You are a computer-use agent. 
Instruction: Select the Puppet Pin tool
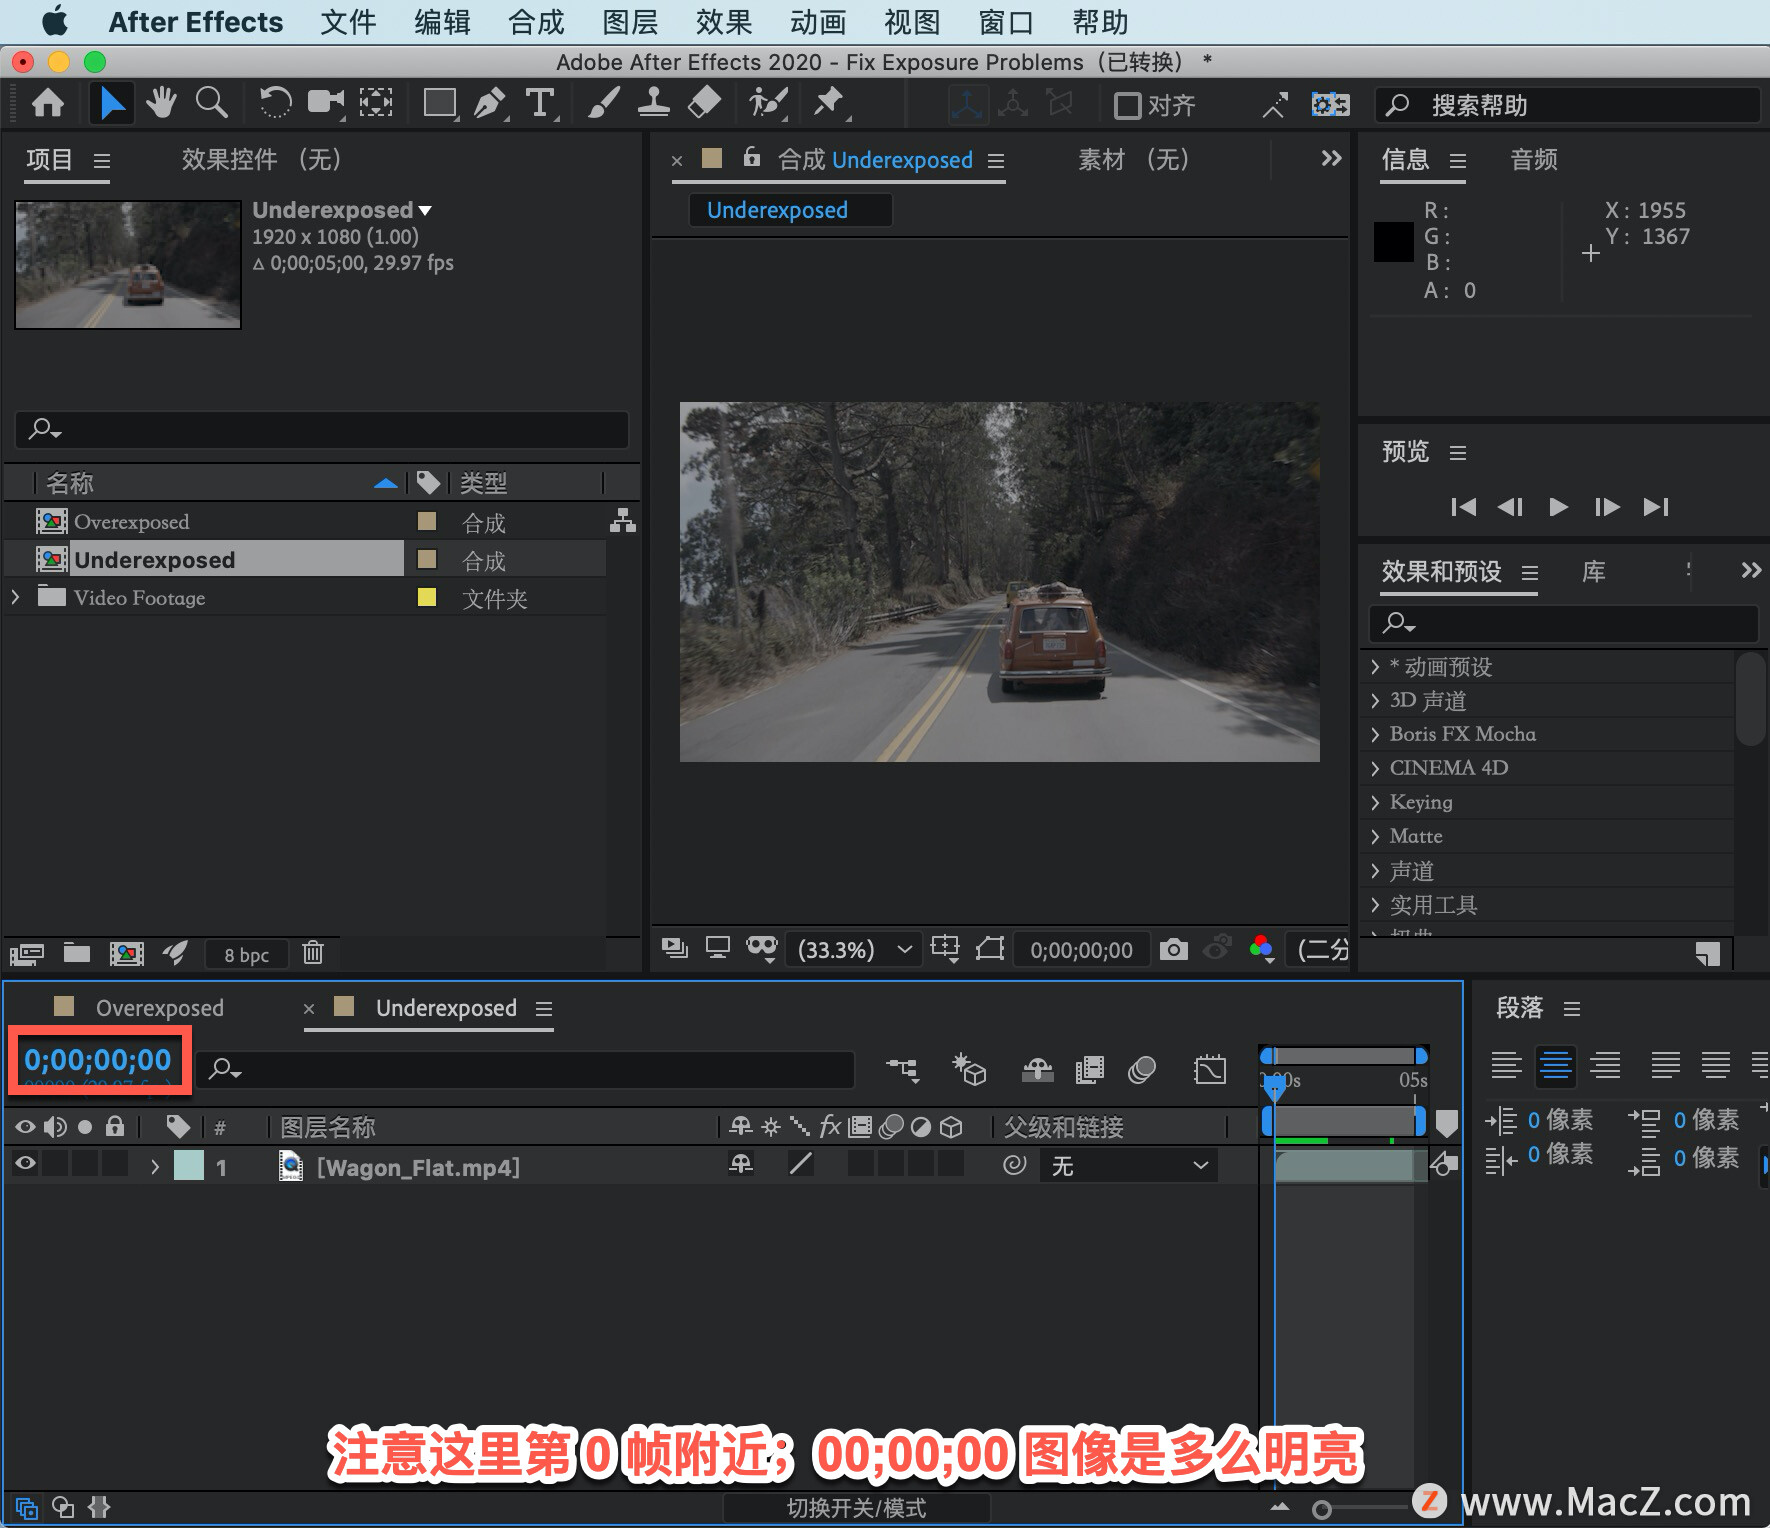point(830,103)
